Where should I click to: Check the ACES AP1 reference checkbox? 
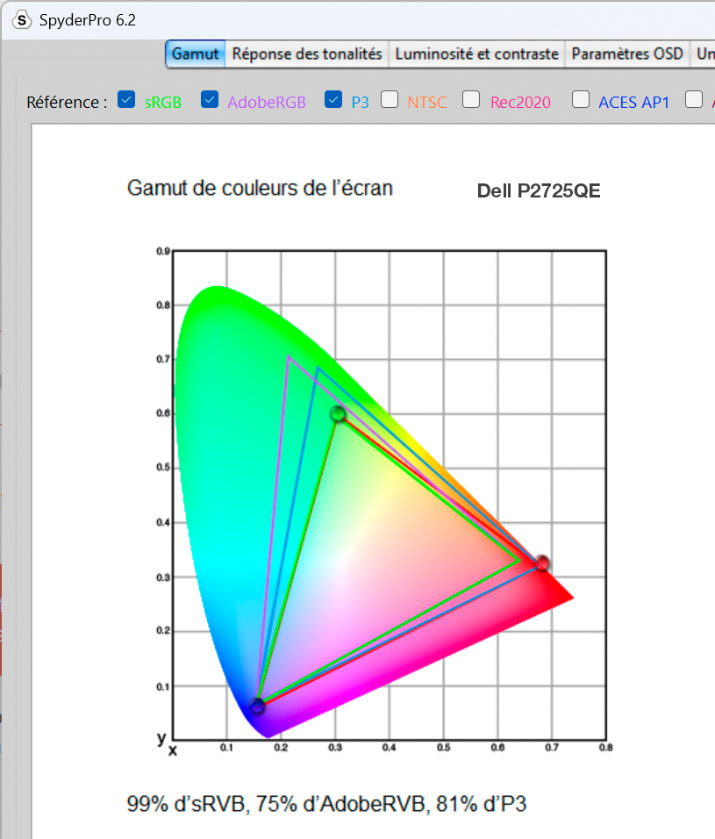[x=580, y=100]
